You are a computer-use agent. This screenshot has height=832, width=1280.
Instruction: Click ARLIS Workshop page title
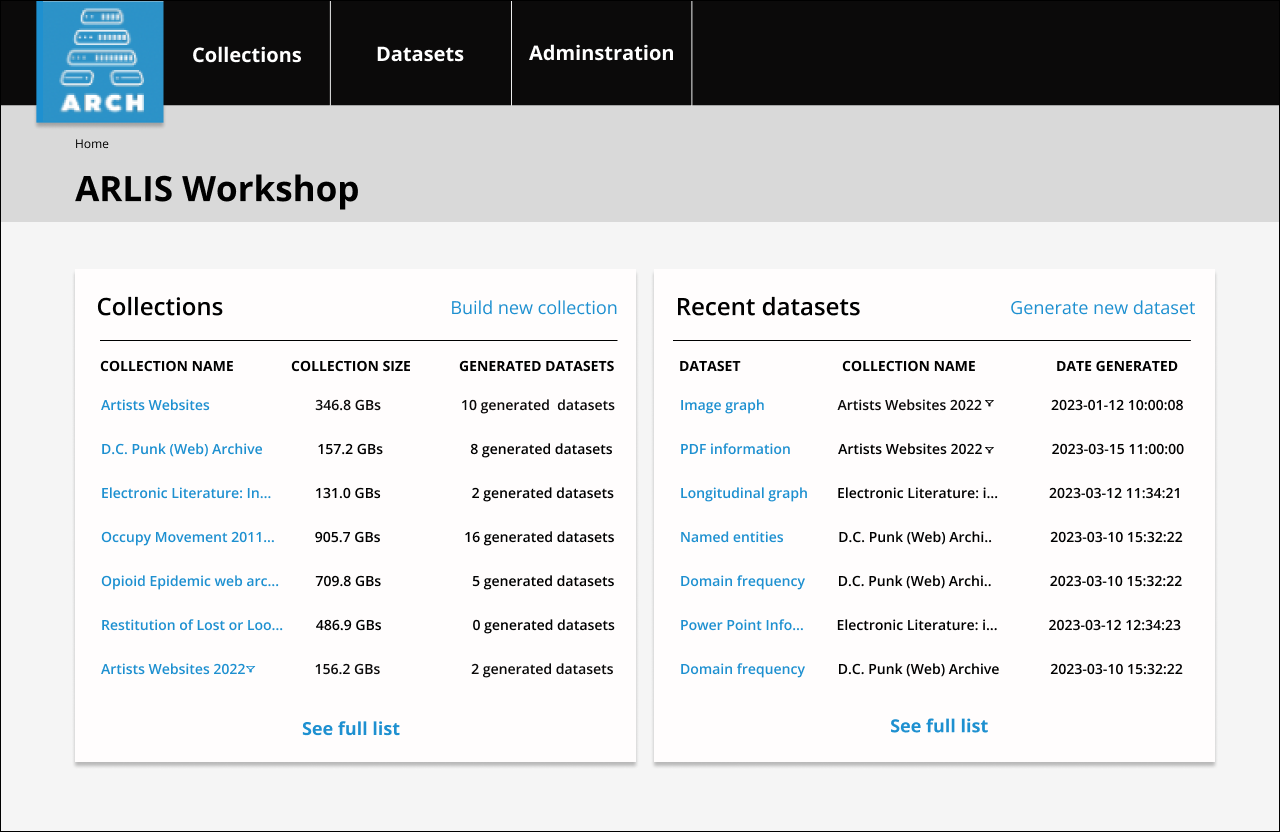click(x=217, y=189)
